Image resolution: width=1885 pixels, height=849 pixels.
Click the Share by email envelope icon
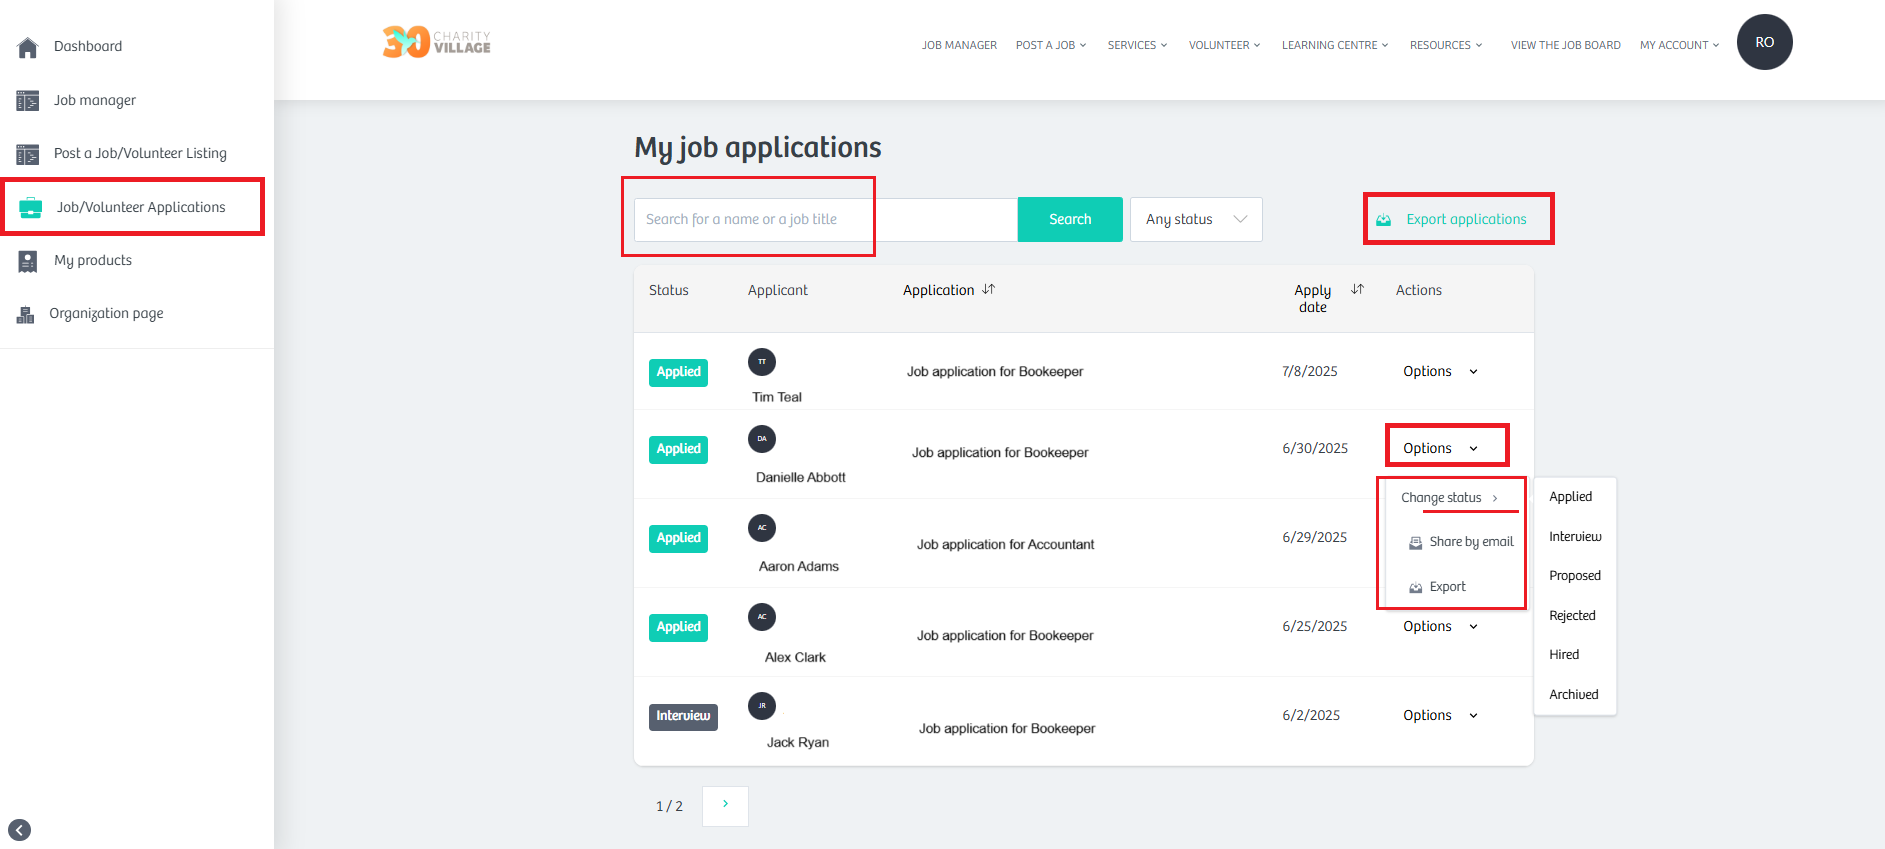click(1415, 543)
